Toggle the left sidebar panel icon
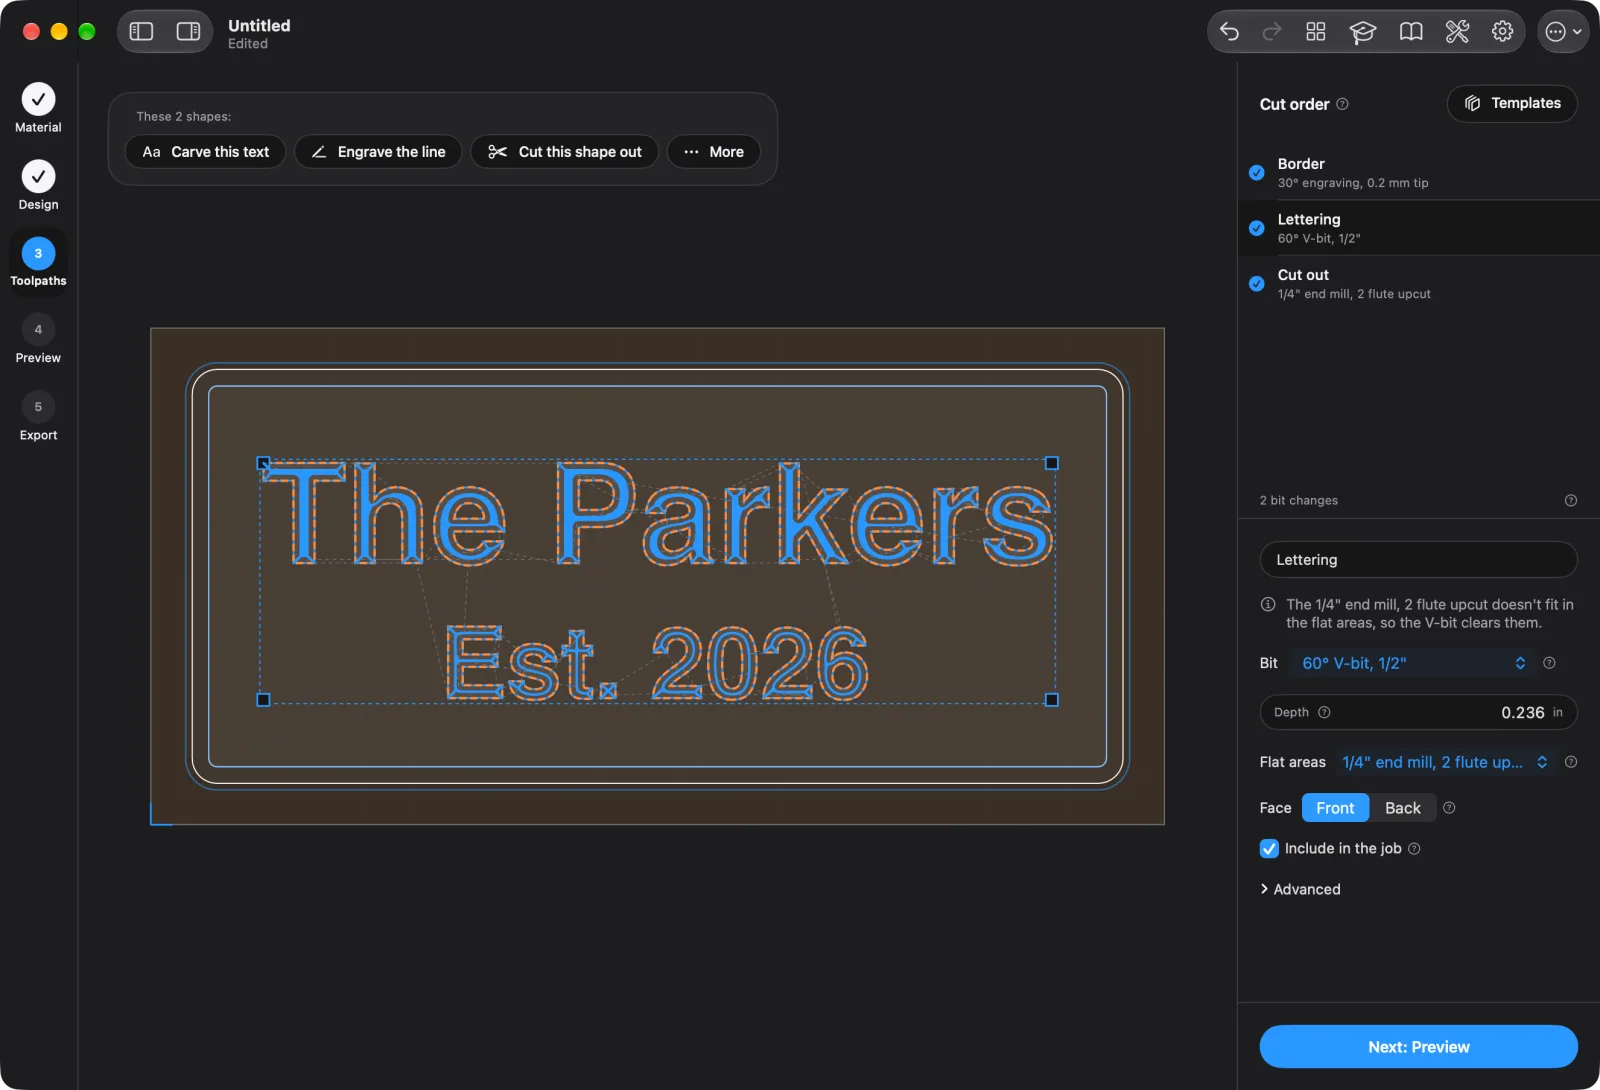The width and height of the screenshot is (1600, 1090). (142, 32)
